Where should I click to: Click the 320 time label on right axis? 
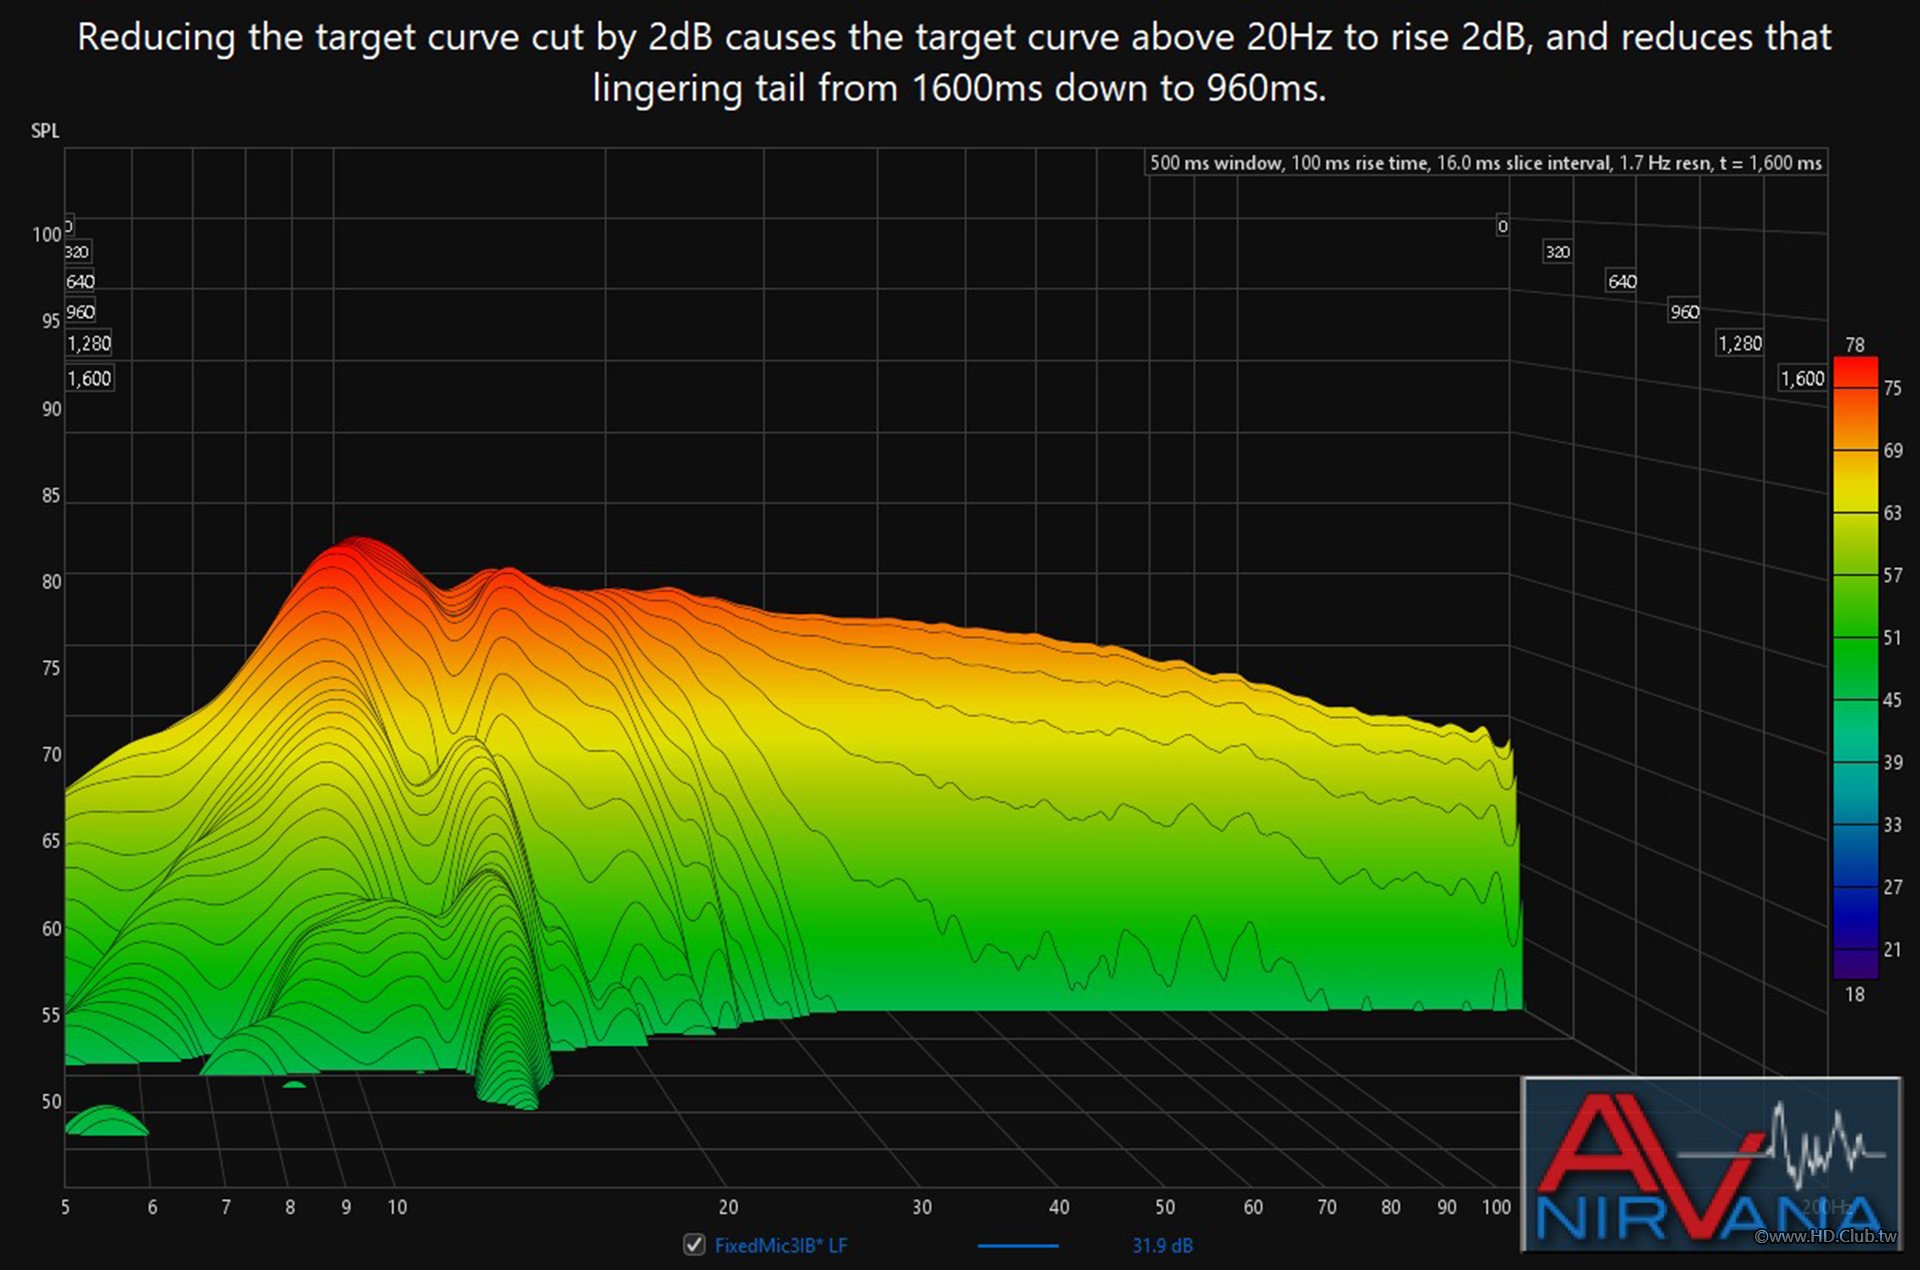[x=1557, y=252]
